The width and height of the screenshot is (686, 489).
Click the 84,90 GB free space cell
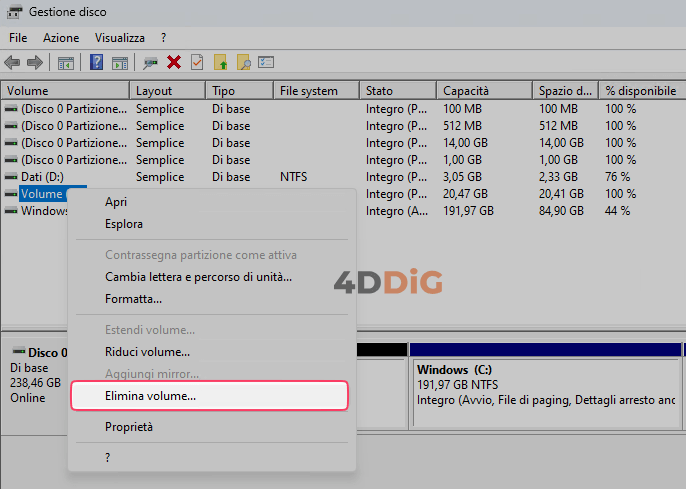click(x=561, y=211)
